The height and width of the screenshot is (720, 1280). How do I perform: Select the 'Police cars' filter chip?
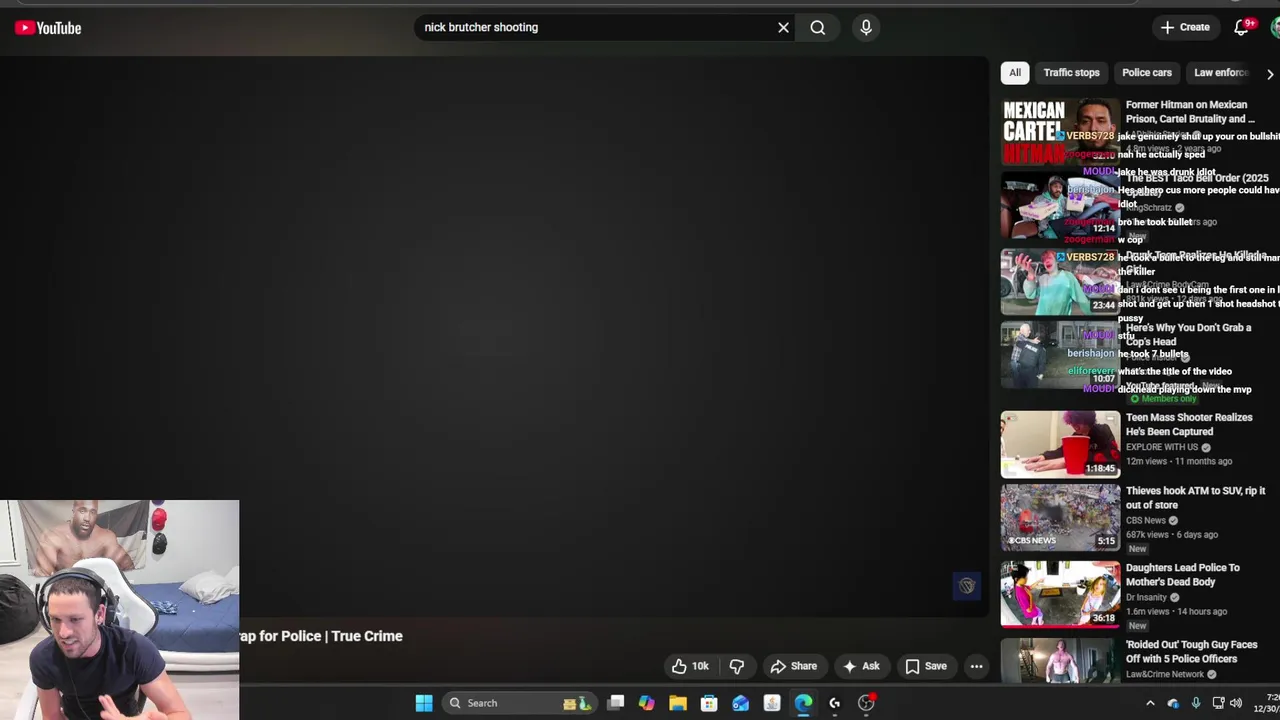click(1147, 73)
